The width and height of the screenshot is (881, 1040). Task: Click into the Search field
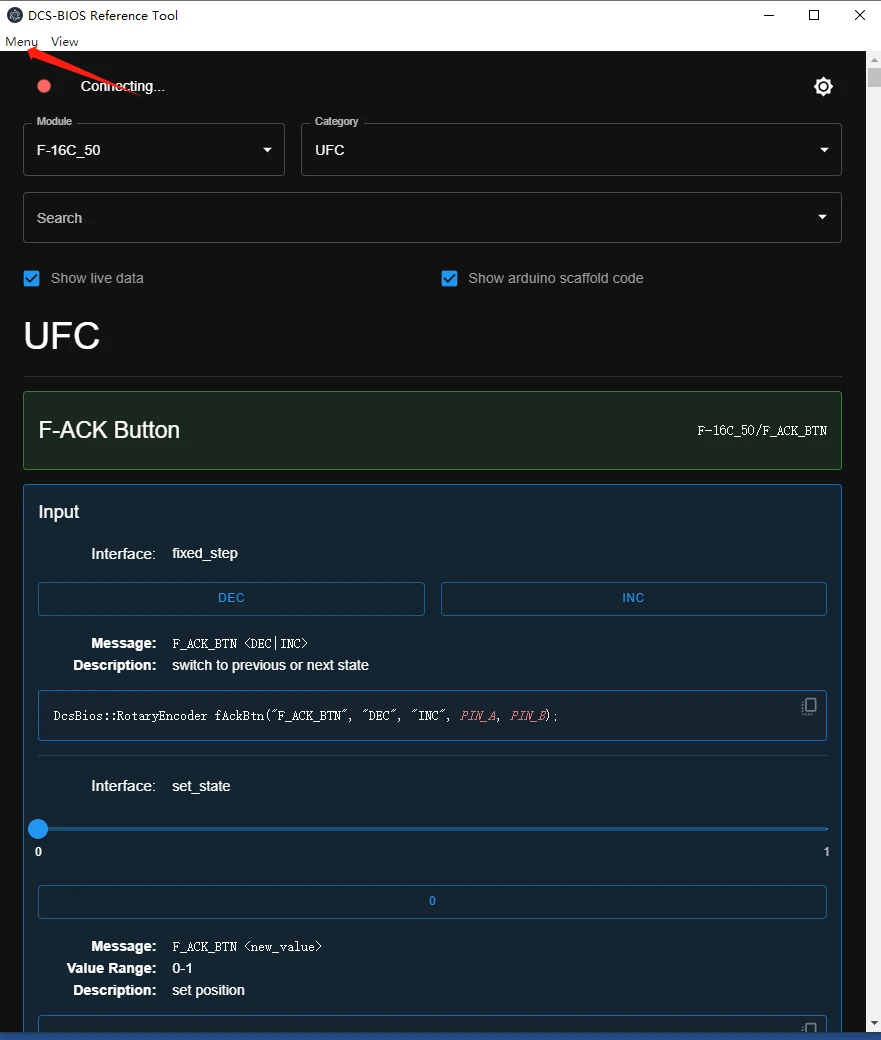click(400, 218)
